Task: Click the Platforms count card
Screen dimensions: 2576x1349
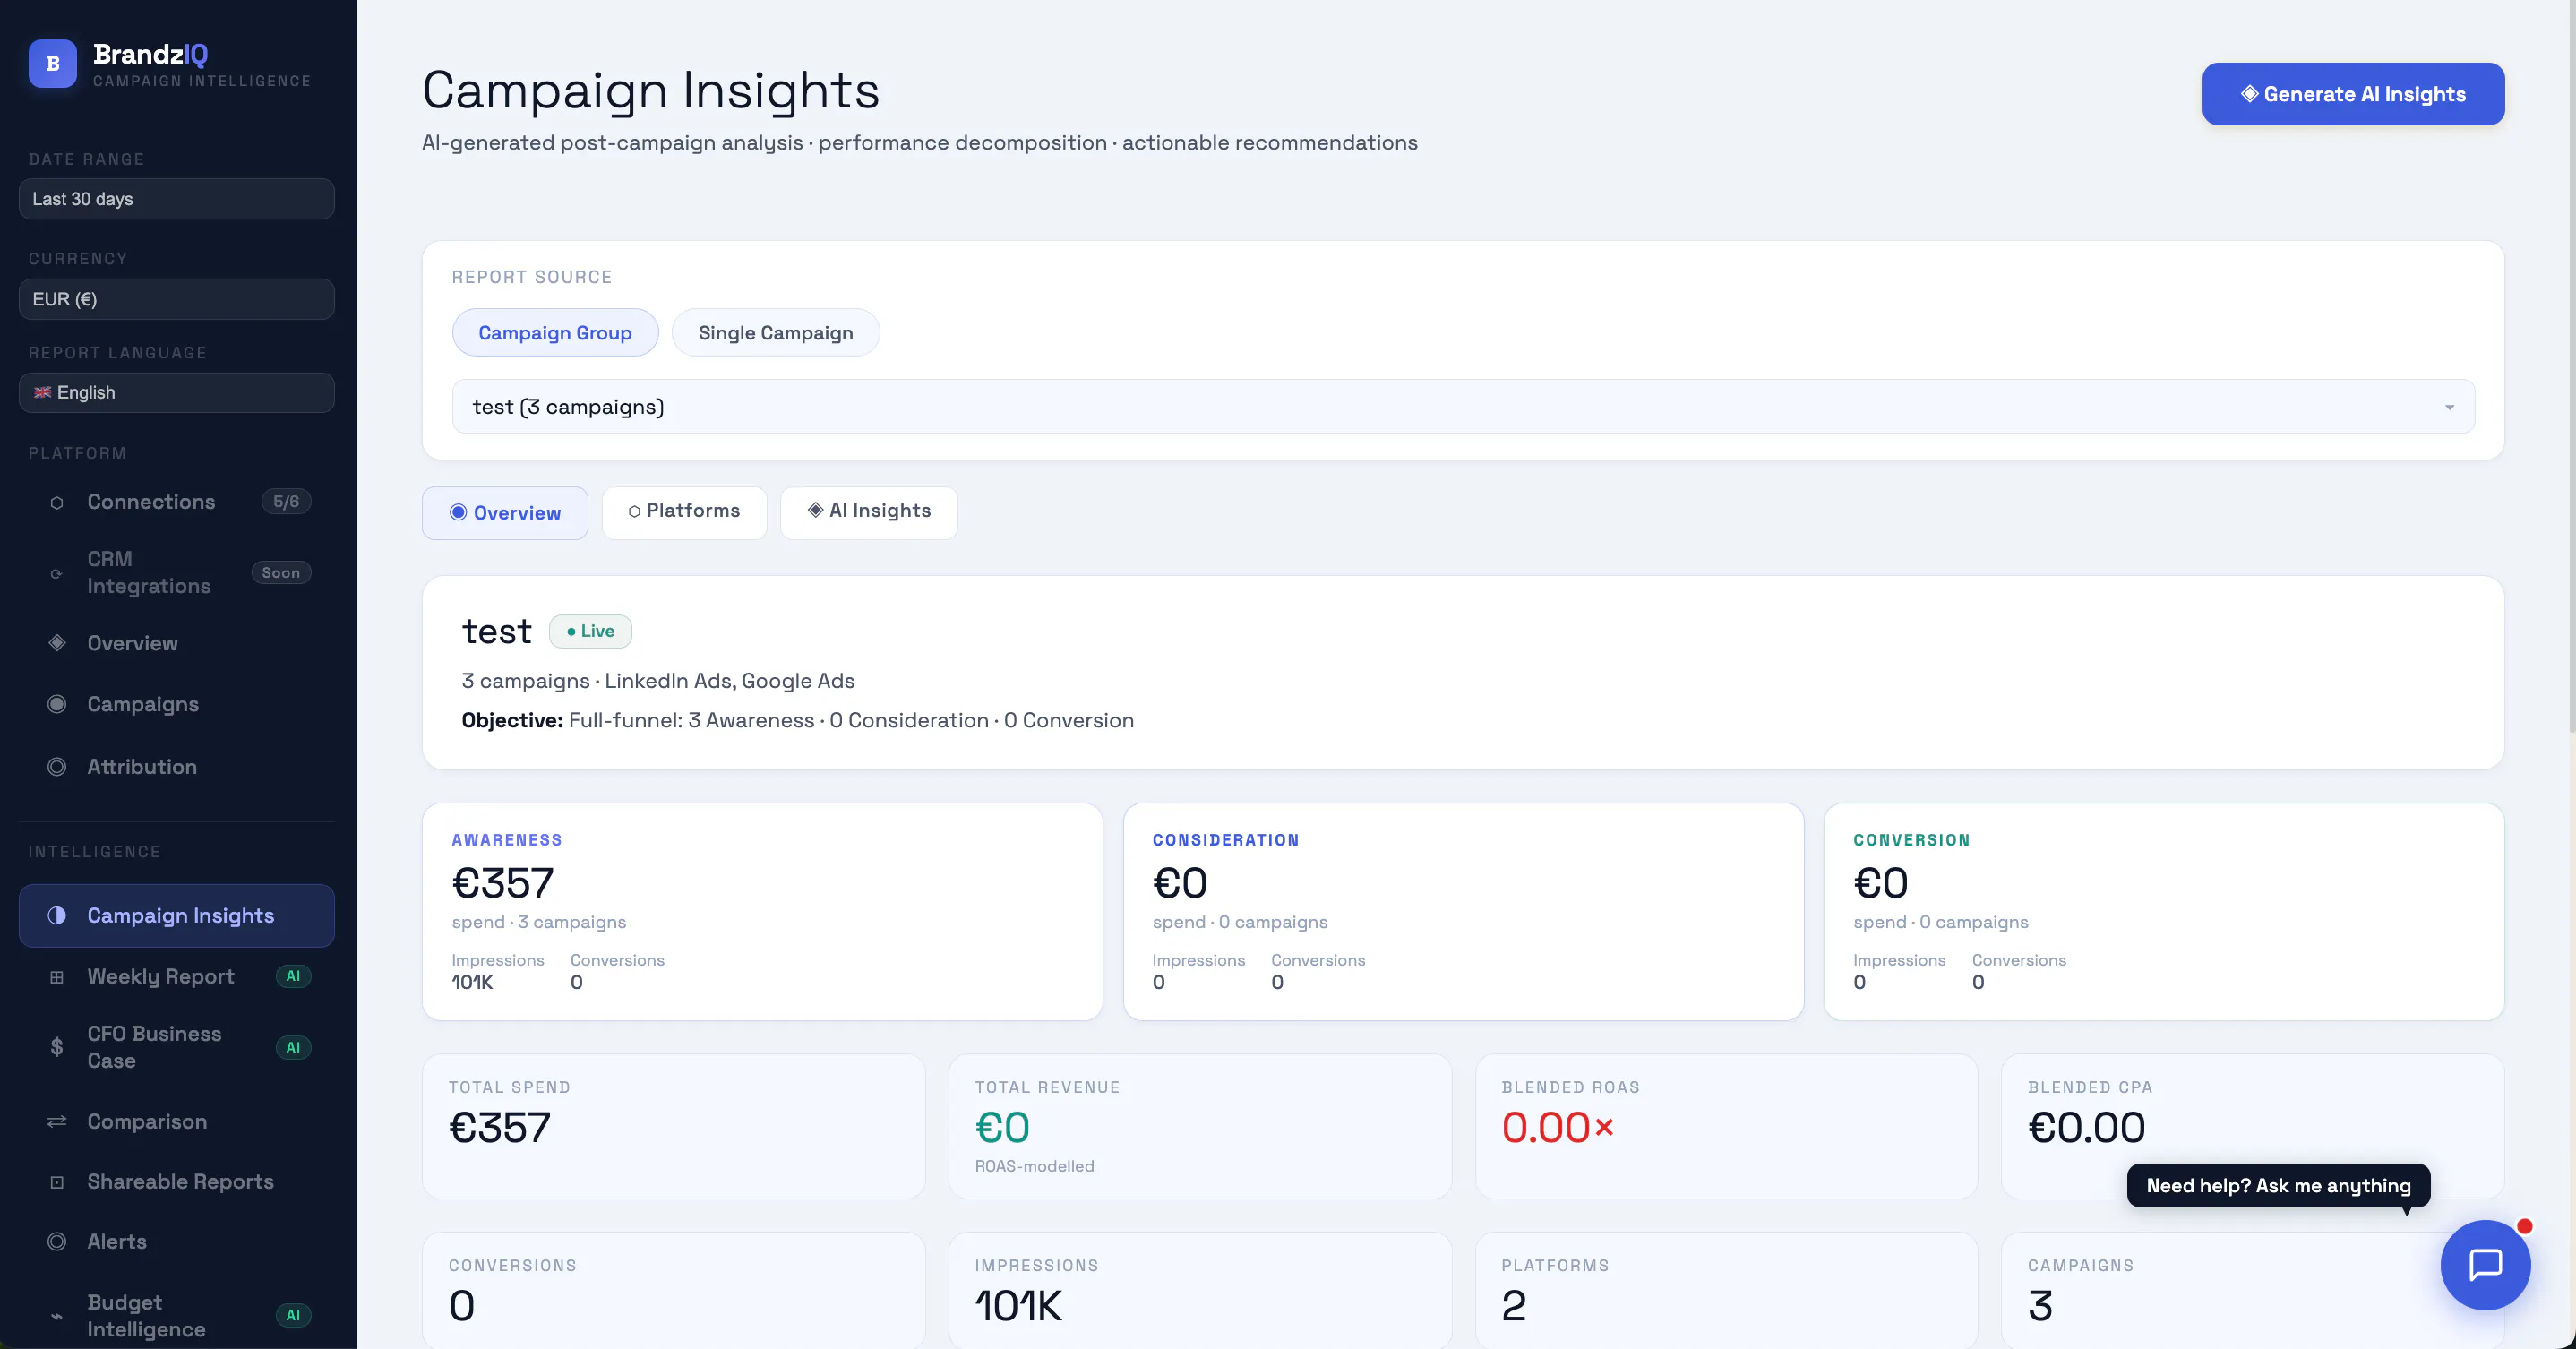Action: click(x=1726, y=1291)
